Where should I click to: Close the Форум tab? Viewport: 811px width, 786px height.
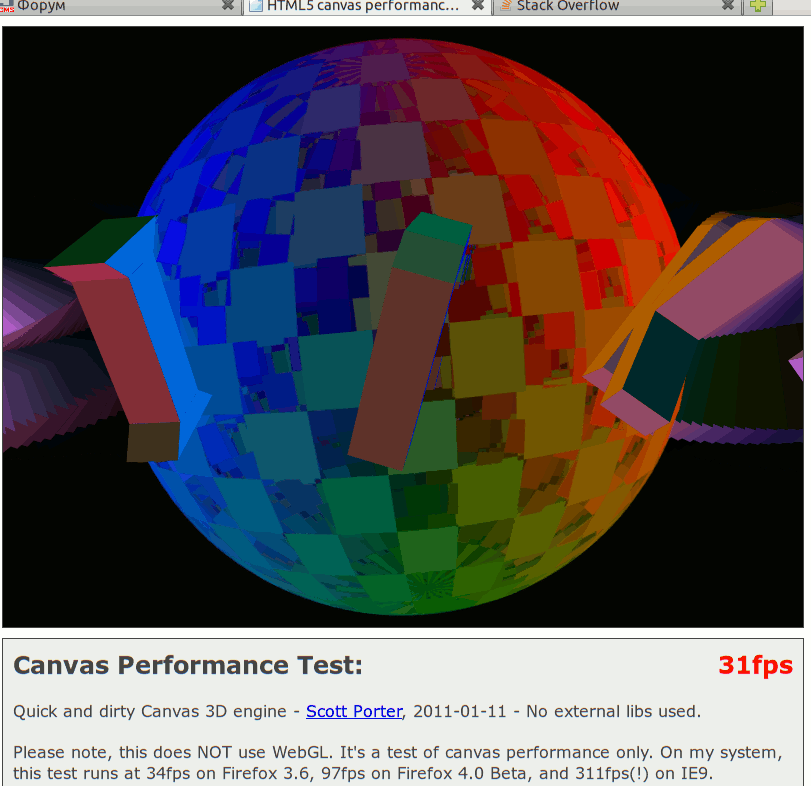(228, 6)
